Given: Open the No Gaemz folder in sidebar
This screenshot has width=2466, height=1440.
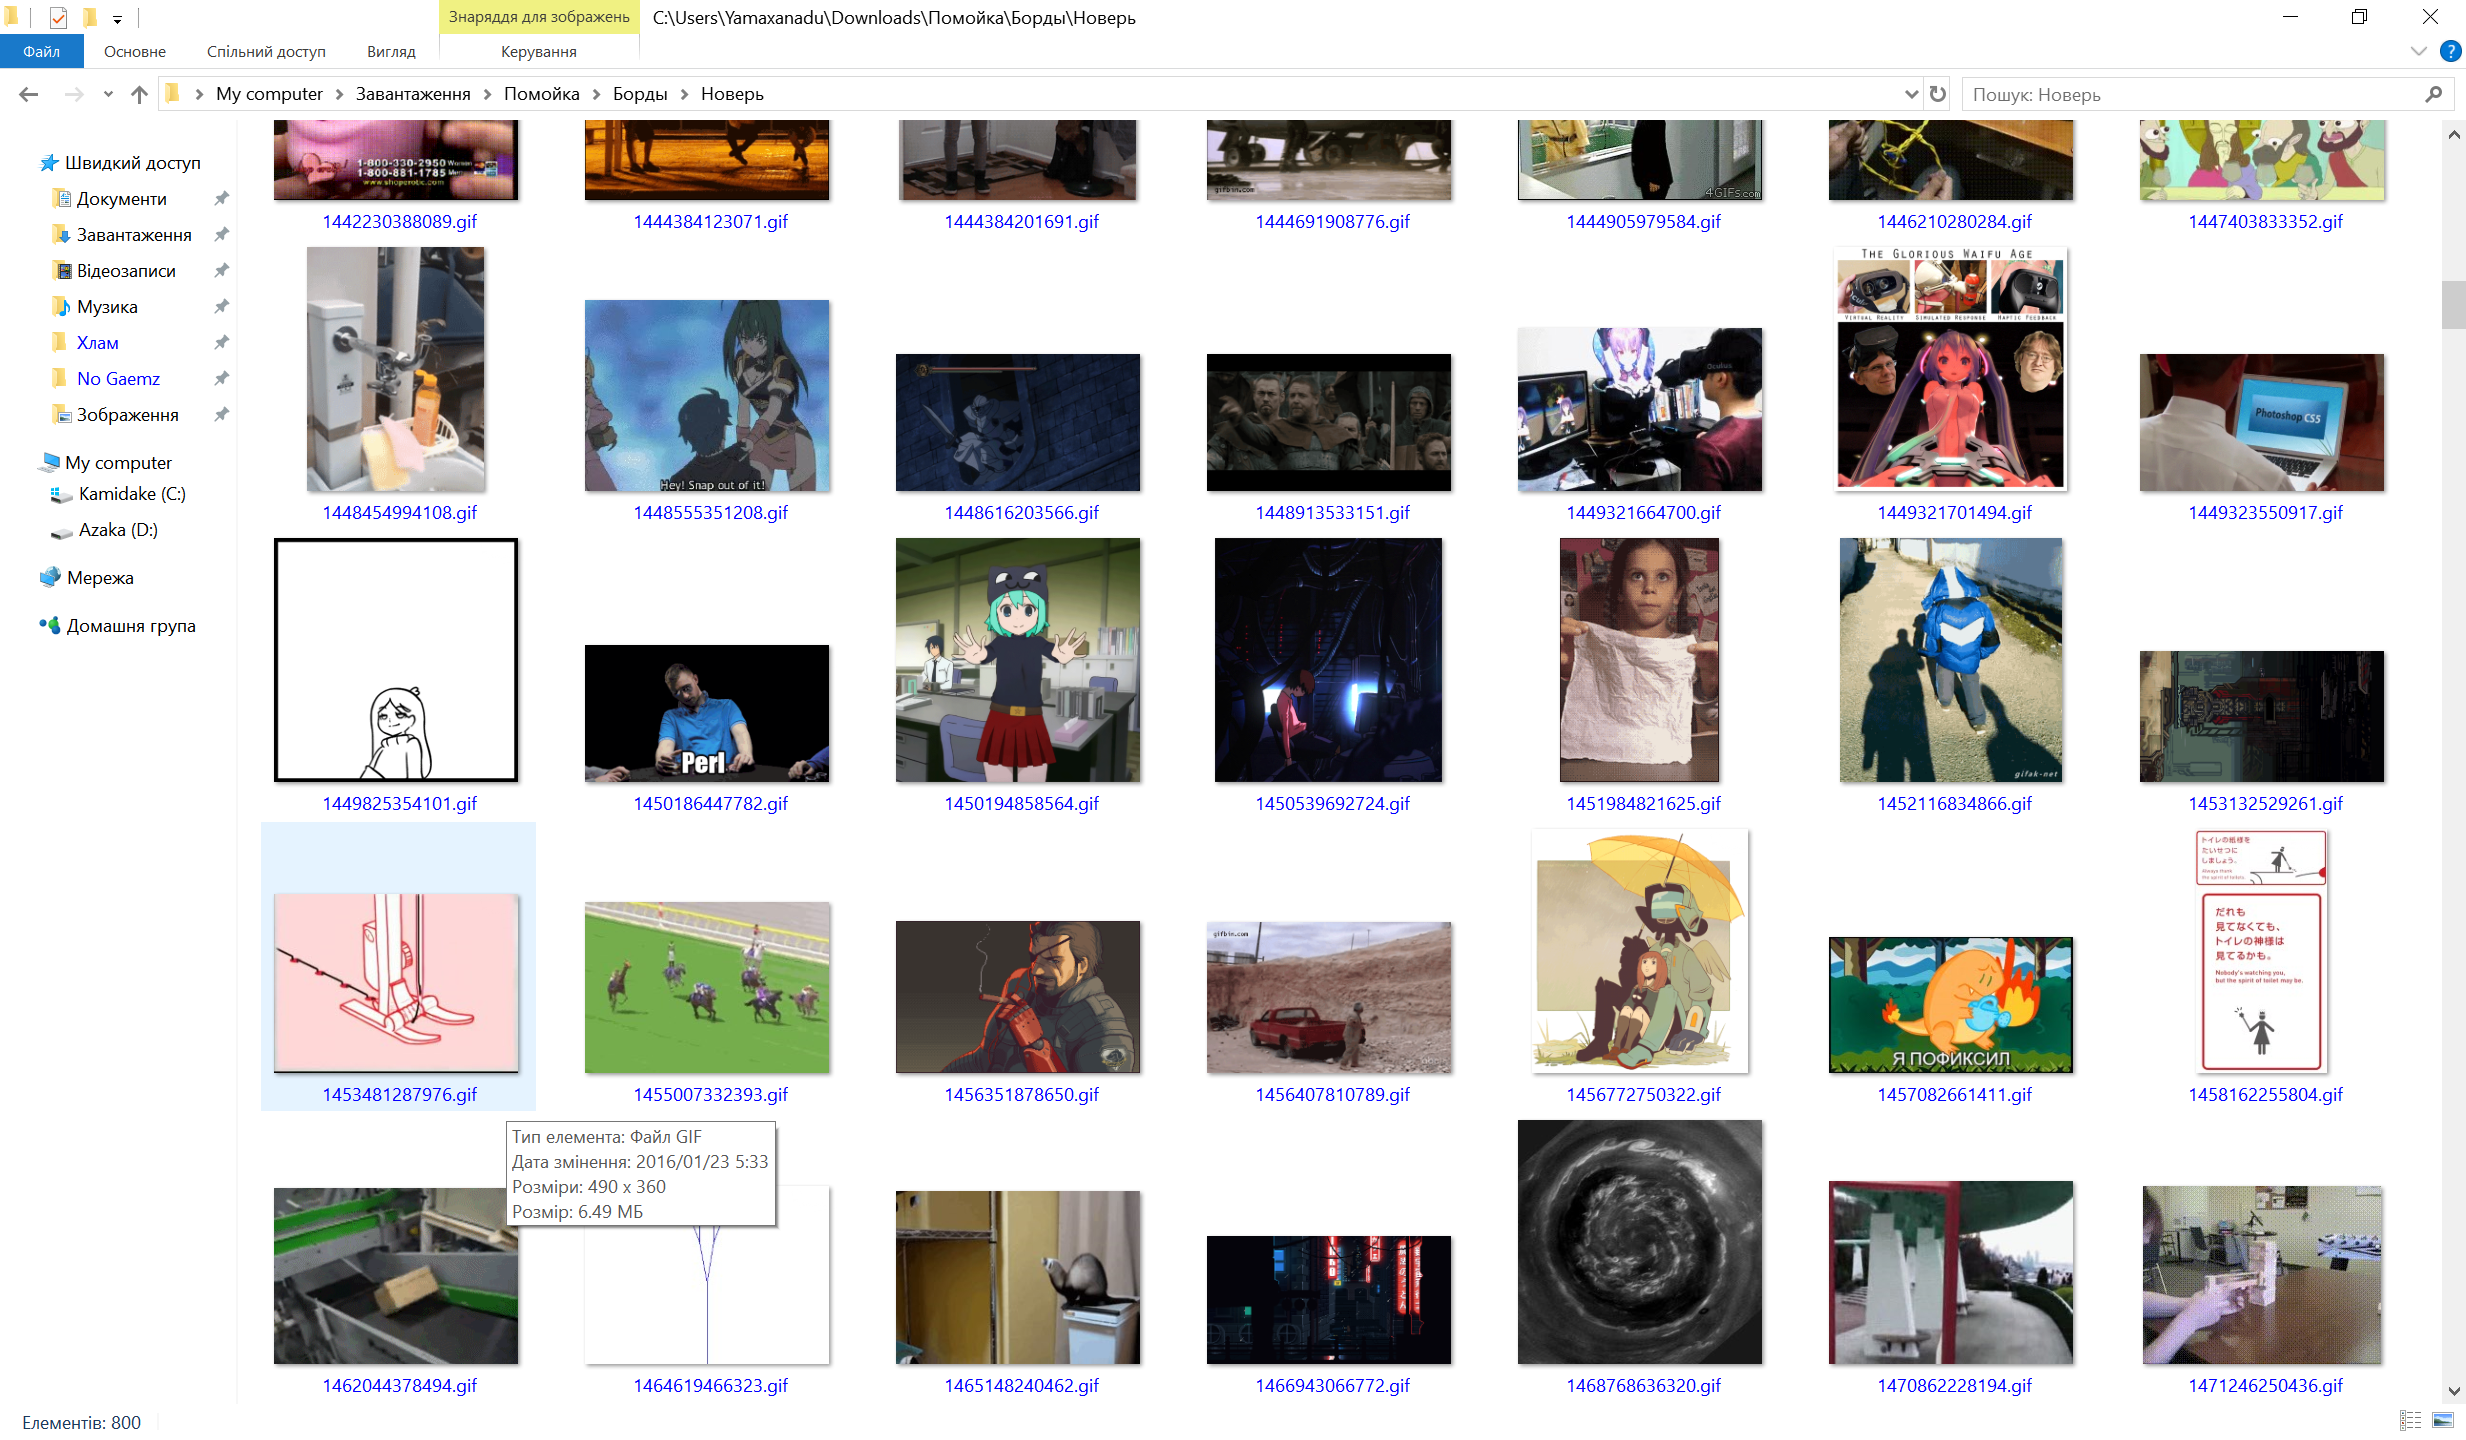Looking at the screenshot, I should pyautogui.click(x=118, y=378).
